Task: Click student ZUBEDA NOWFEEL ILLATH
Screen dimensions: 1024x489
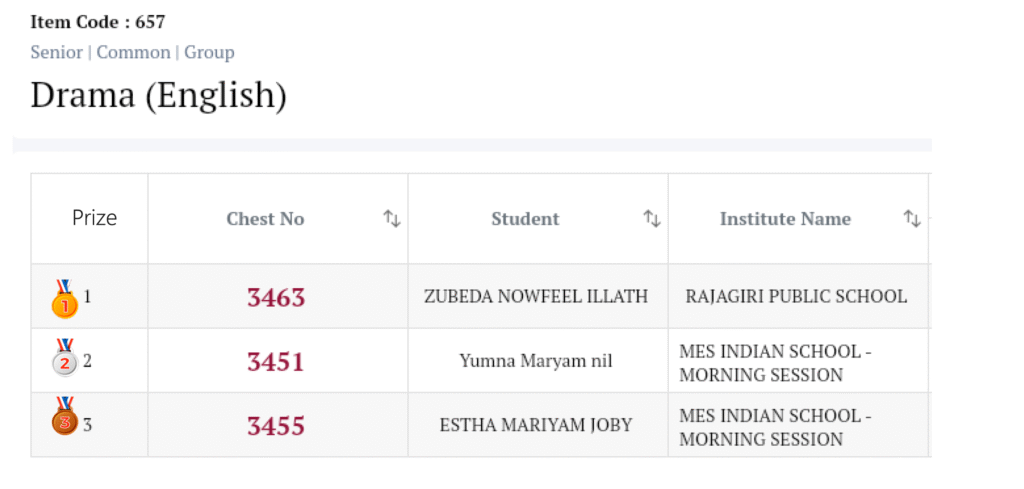Action: (x=536, y=297)
